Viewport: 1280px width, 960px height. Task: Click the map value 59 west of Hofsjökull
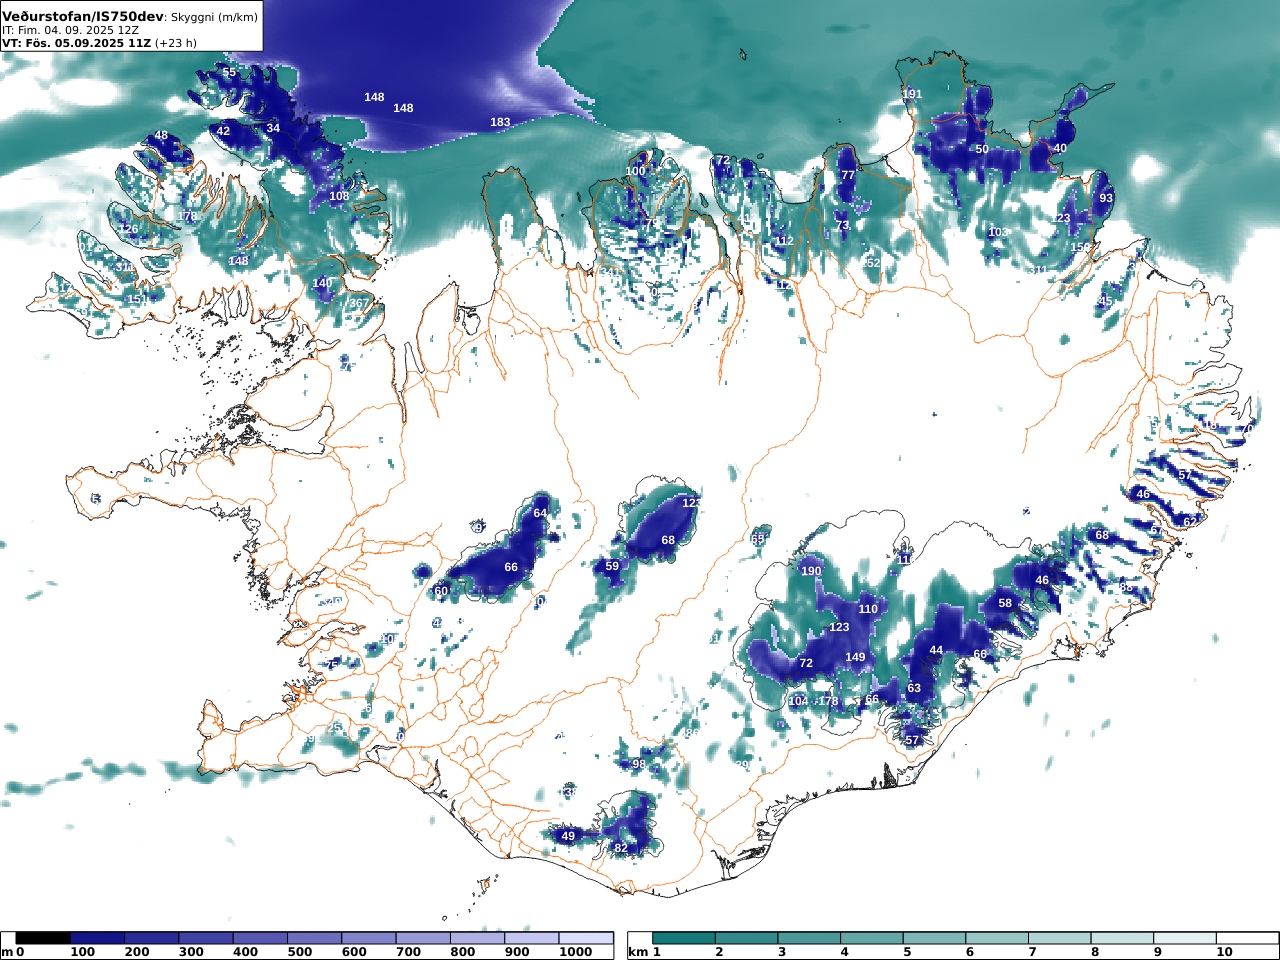click(x=612, y=566)
